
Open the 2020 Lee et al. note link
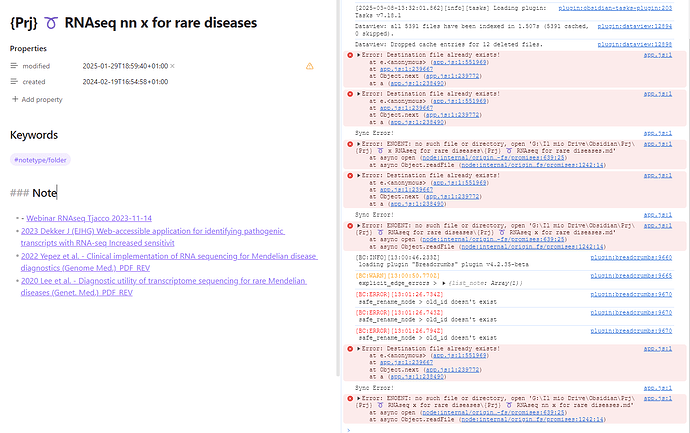[163, 286]
